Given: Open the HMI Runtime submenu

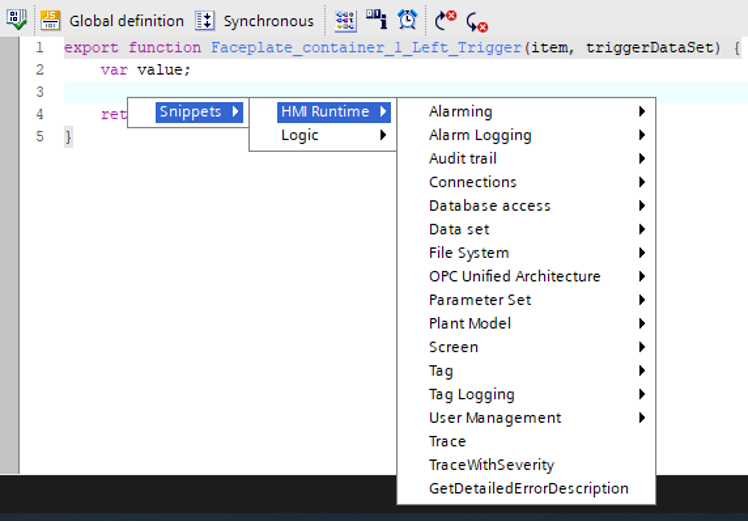Looking at the screenshot, I should click(x=333, y=112).
